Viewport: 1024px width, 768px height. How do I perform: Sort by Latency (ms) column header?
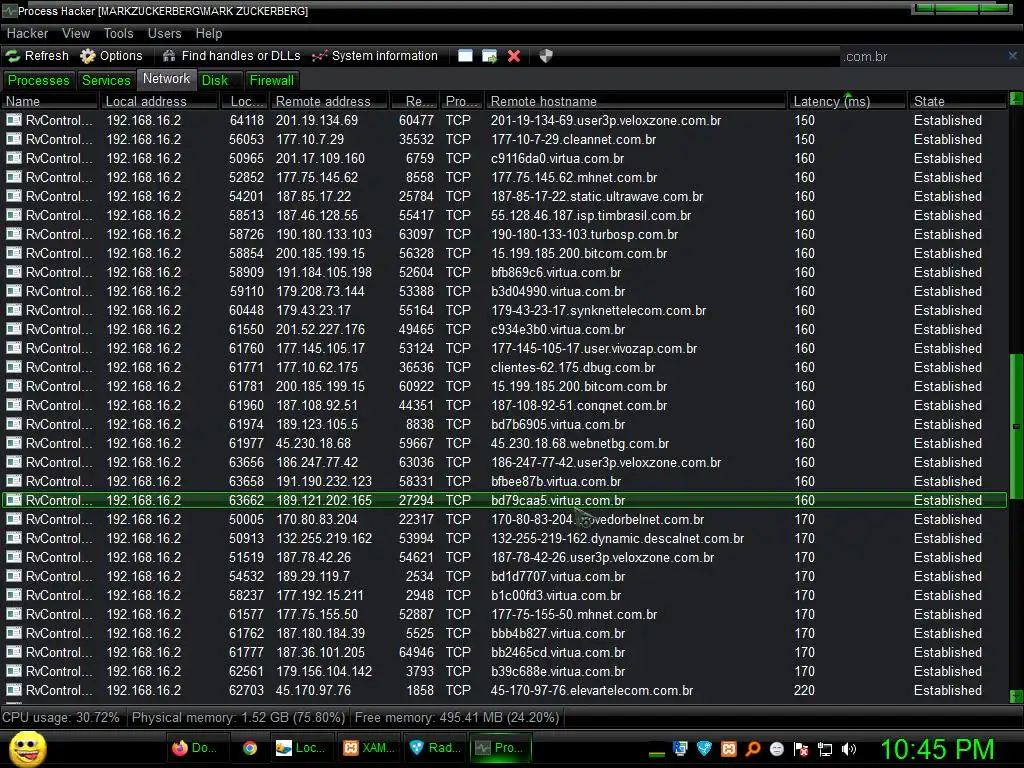(x=847, y=101)
